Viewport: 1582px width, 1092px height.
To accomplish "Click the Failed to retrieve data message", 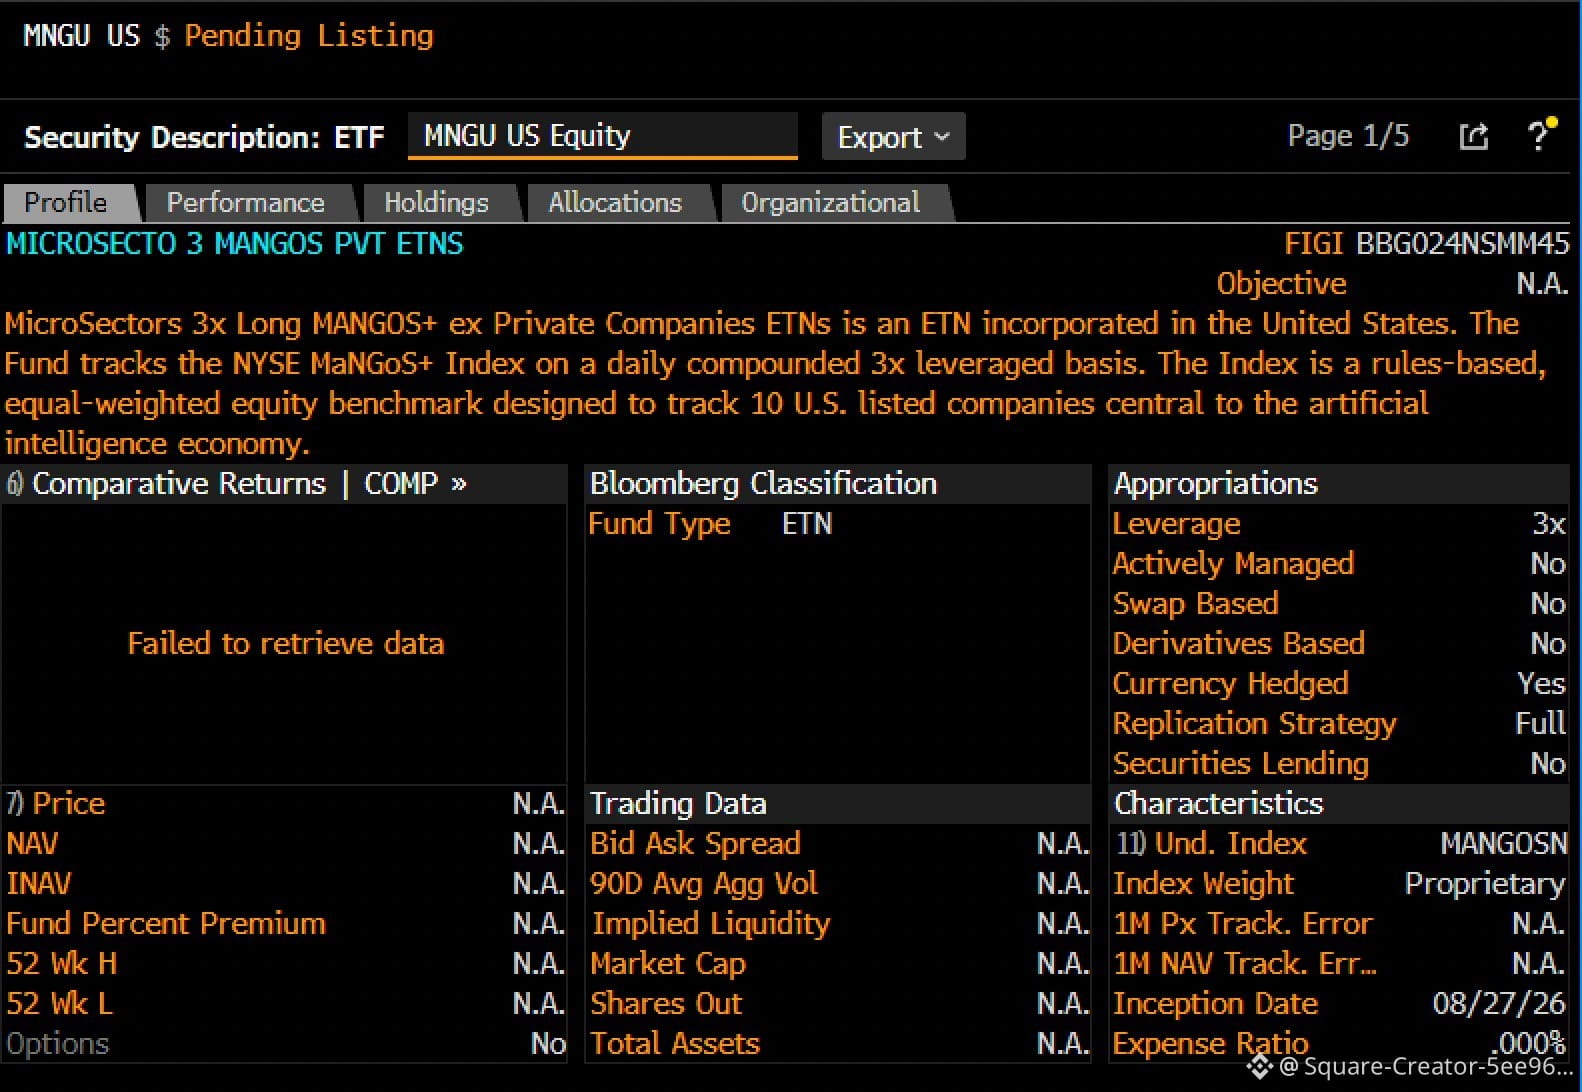I will tap(286, 643).
